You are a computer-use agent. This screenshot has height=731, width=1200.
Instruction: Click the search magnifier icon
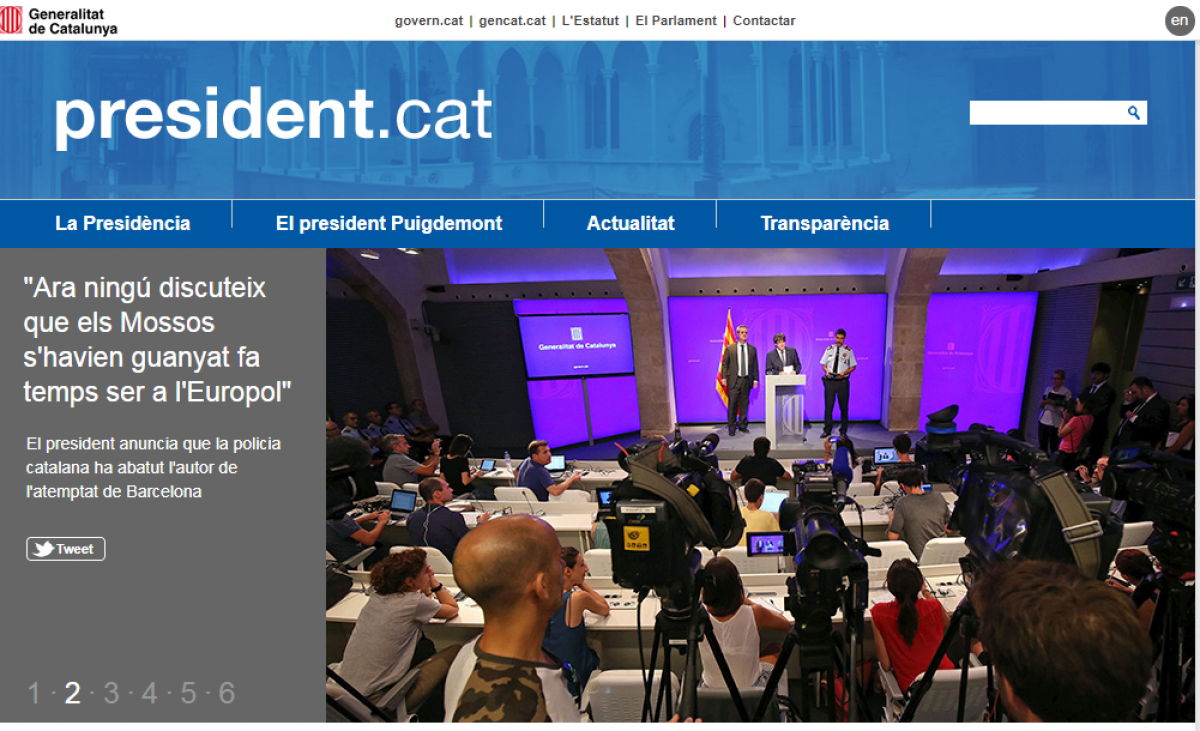[1133, 113]
